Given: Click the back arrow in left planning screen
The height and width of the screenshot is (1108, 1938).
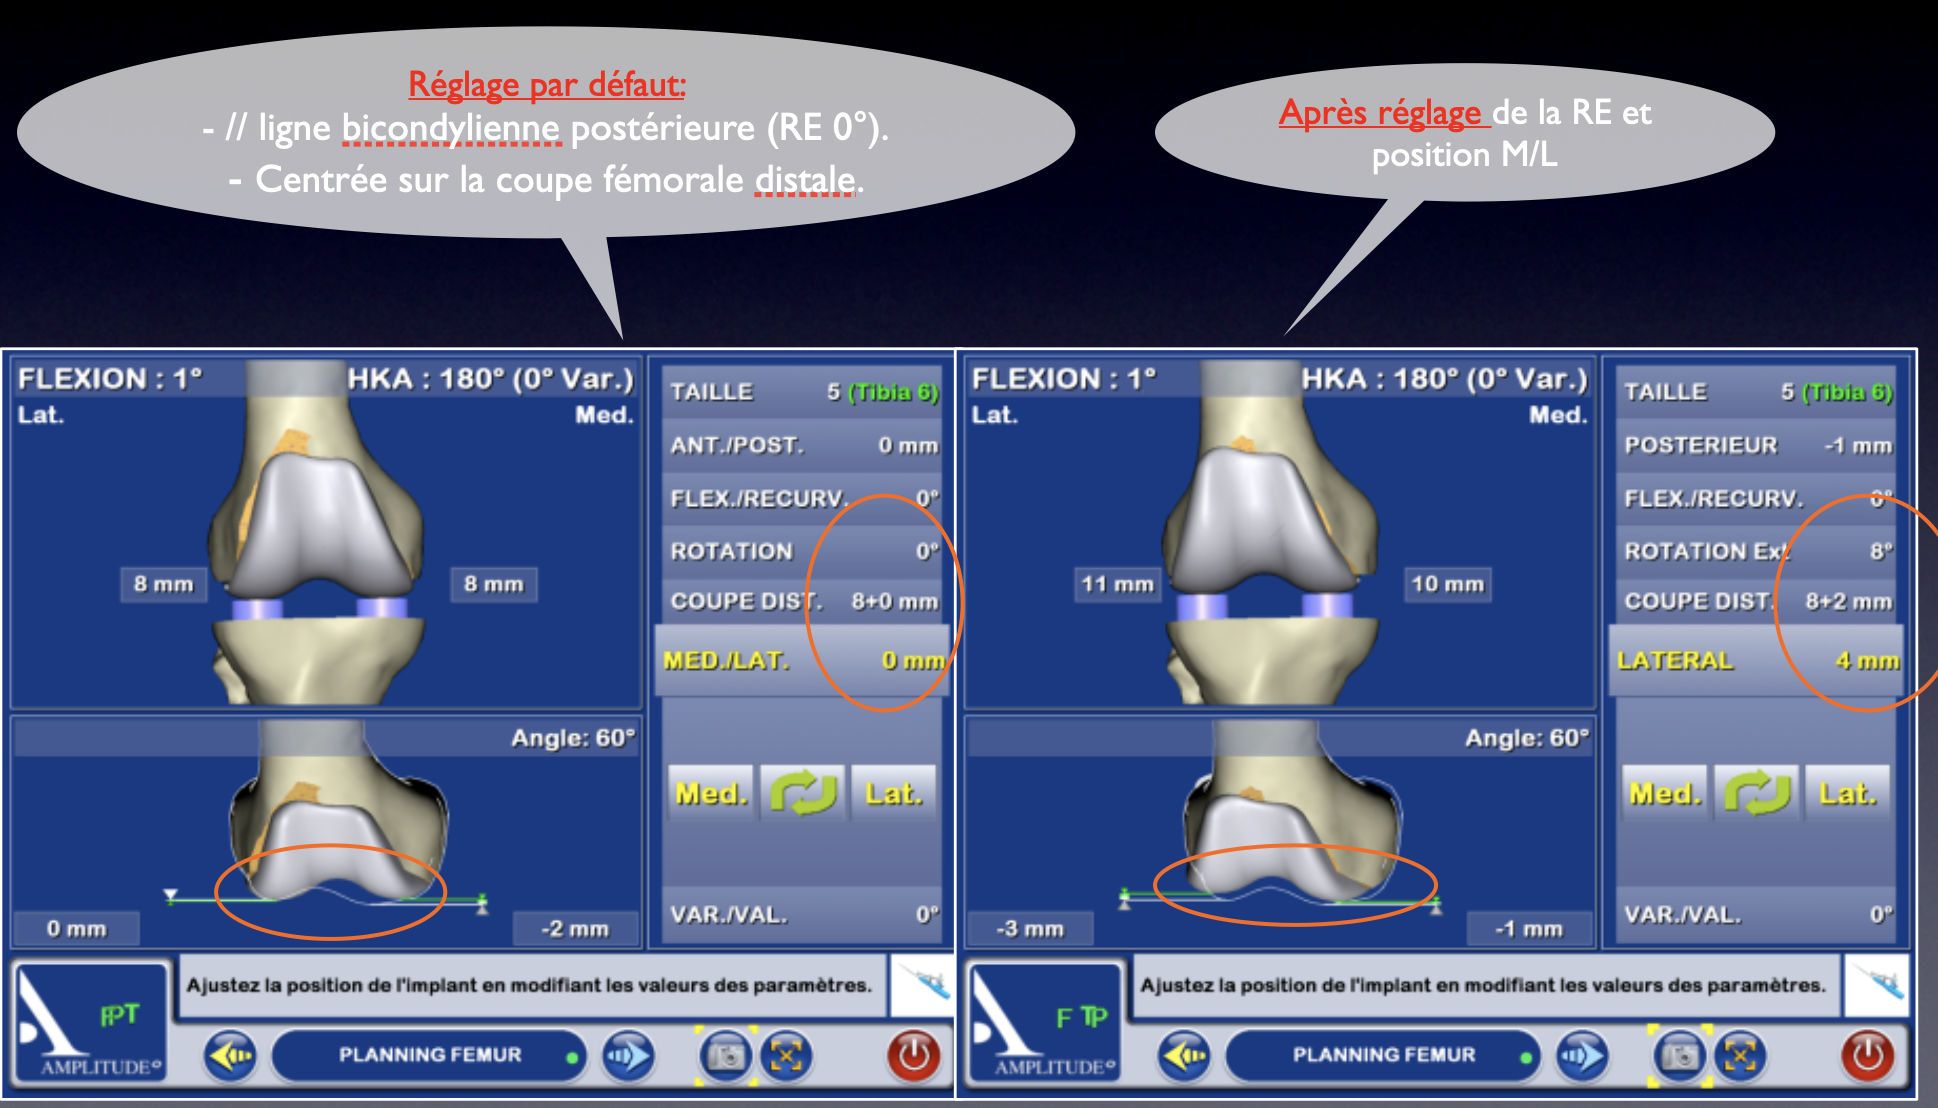Looking at the screenshot, I should [231, 1056].
